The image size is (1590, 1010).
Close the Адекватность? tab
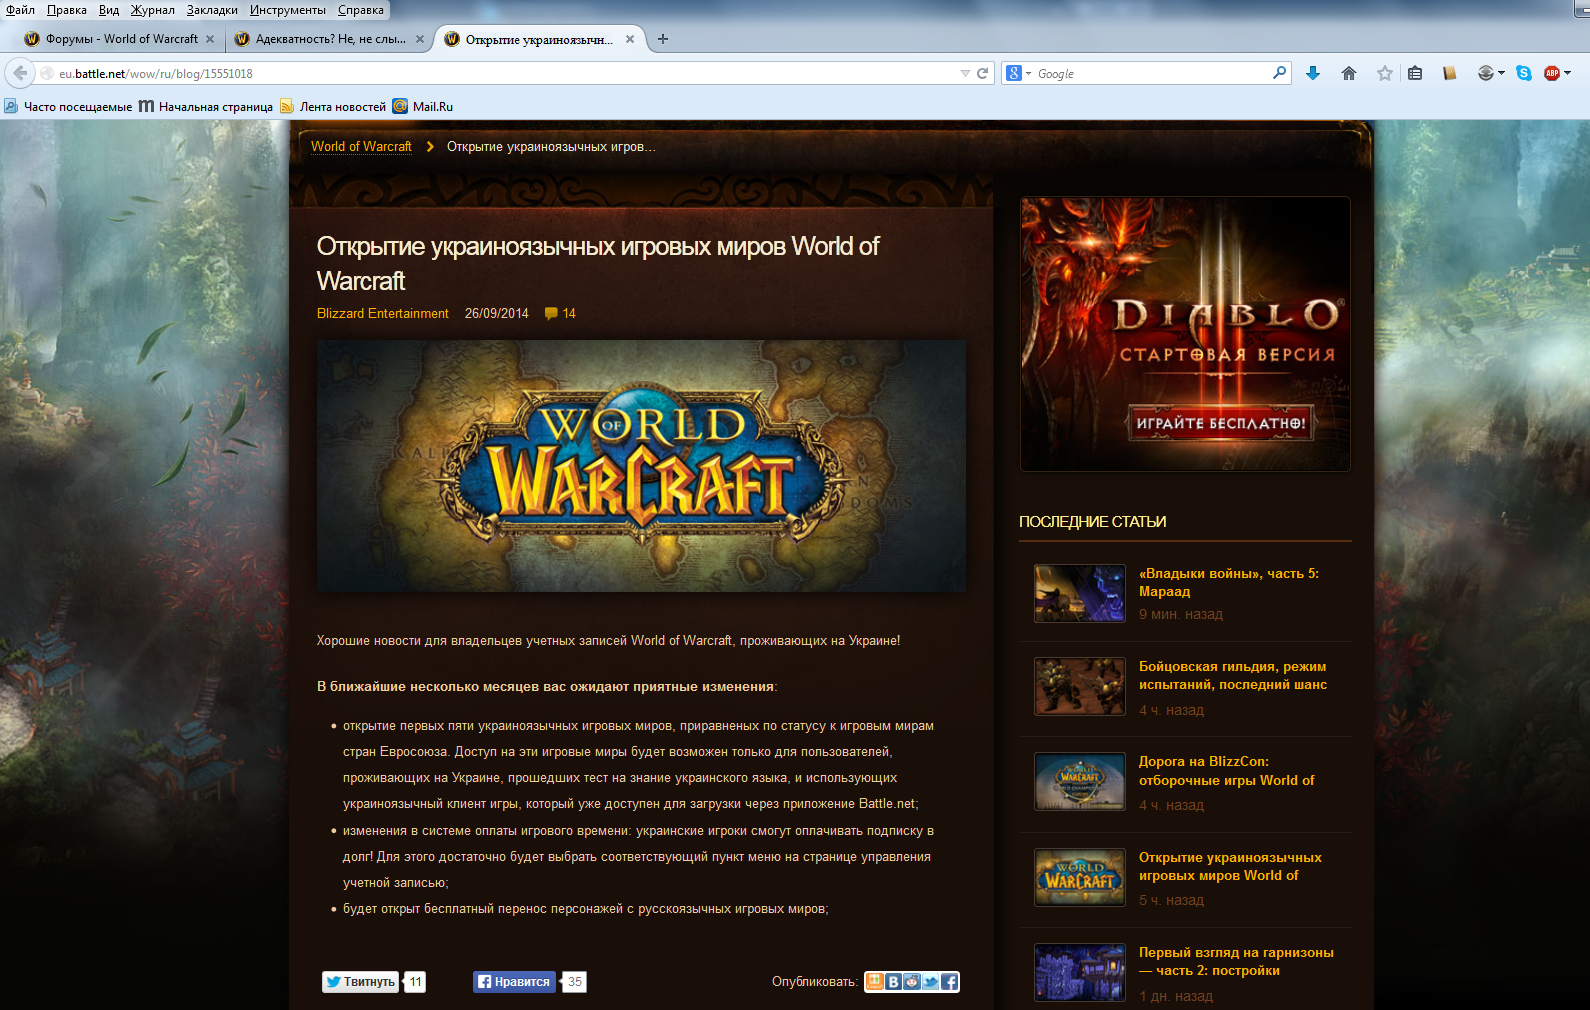[420, 39]
